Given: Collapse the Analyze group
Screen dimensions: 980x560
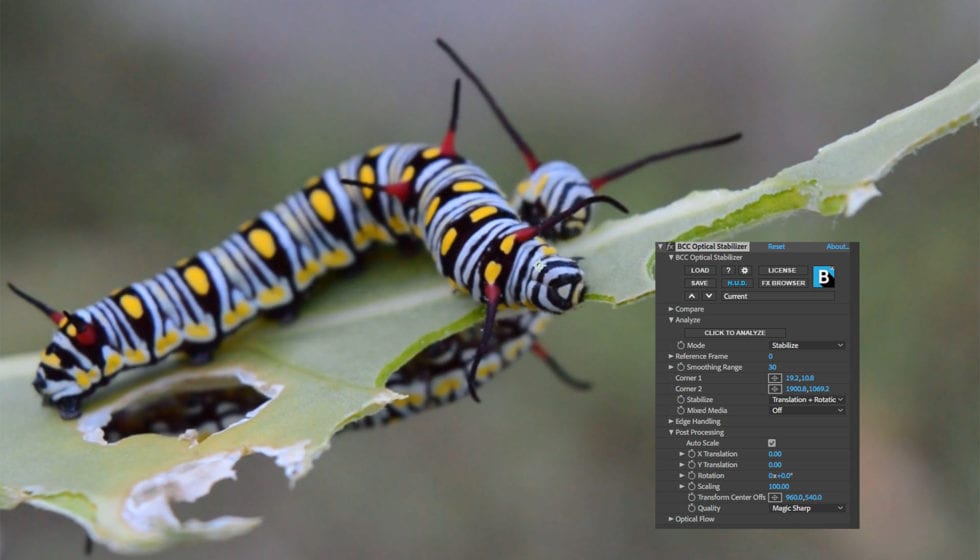Looking at the screenshot, I should (671, 320).
